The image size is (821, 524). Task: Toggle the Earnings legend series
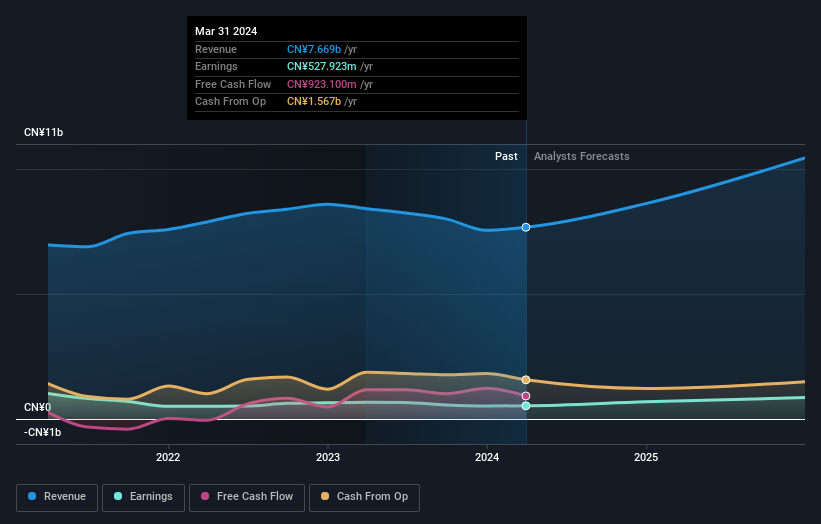pyautogui.click(x=143, y=497)
